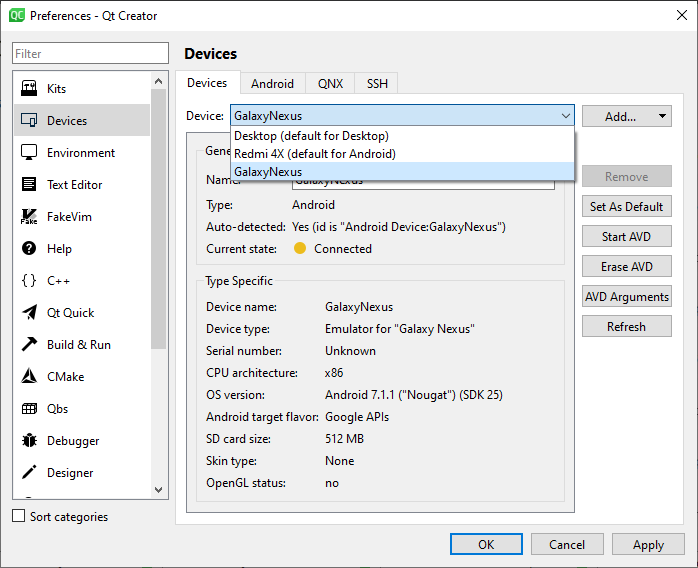Click the yellow Connected state indicator
The image size is (698, 568).
300,248
